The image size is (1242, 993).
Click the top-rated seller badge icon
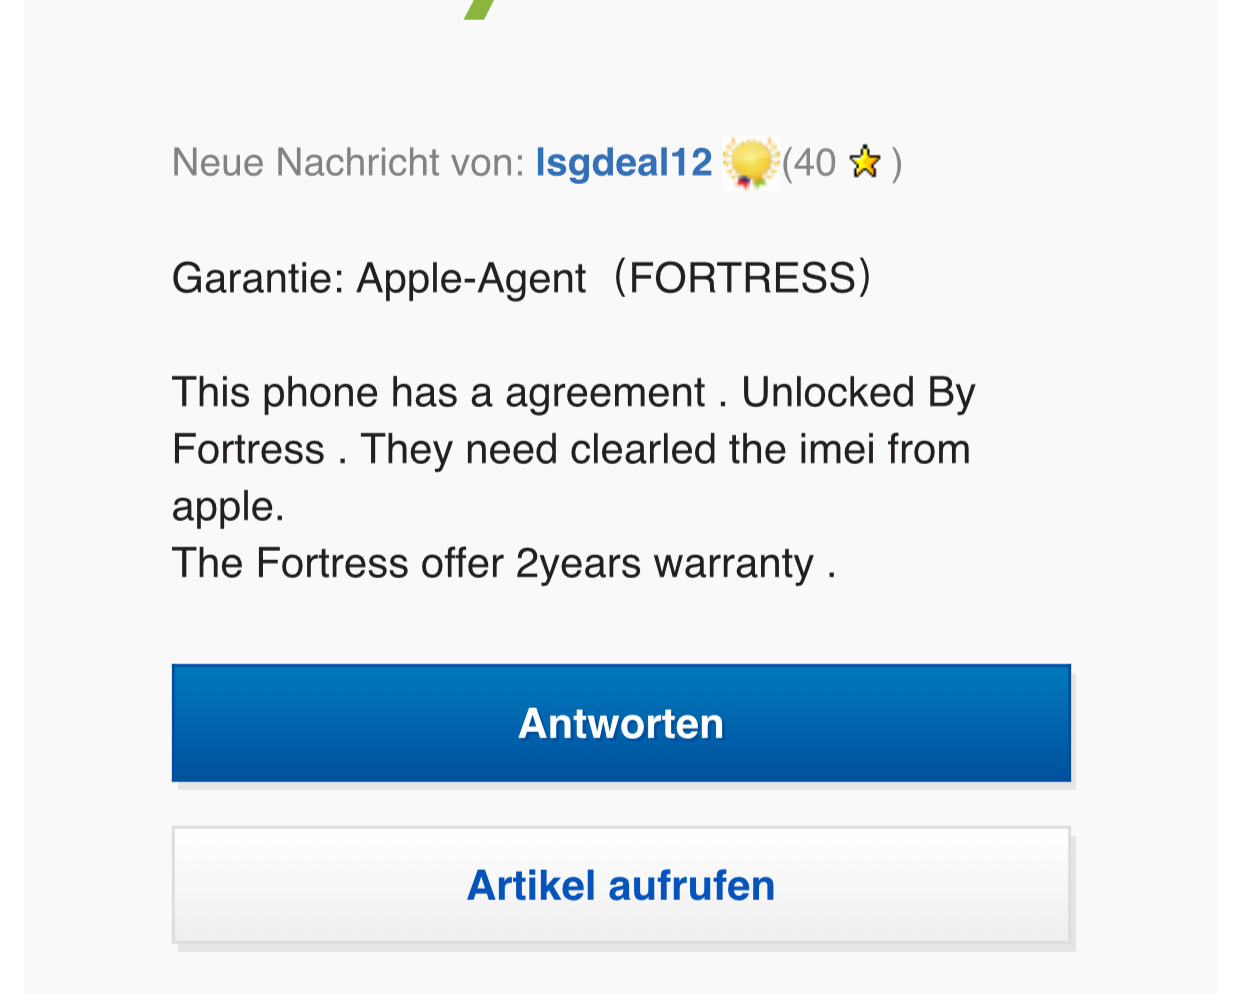(x=750, y=163)
